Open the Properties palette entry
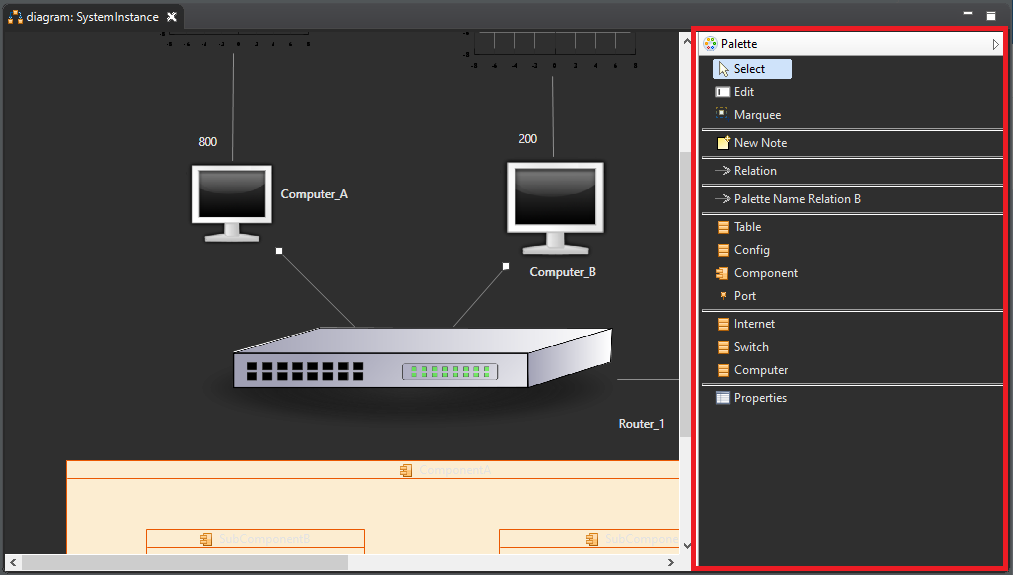This screenshot has height=575, width=1013. [x=759, y=398]
